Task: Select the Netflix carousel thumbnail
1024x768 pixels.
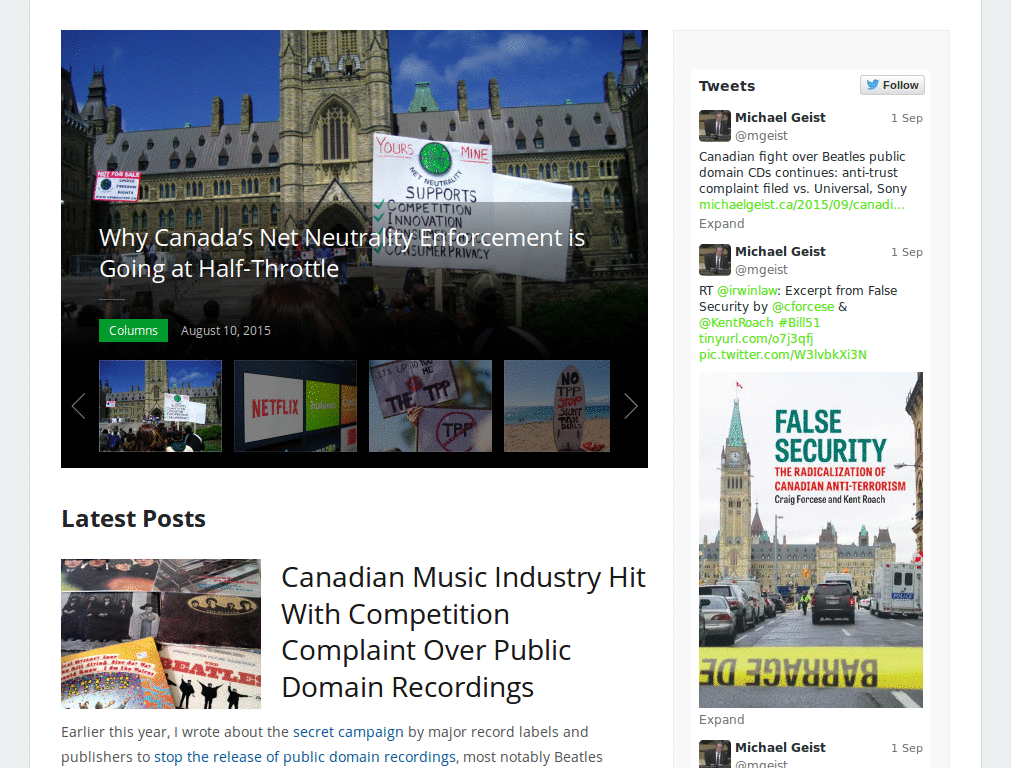Action: [x=296, y=406]
